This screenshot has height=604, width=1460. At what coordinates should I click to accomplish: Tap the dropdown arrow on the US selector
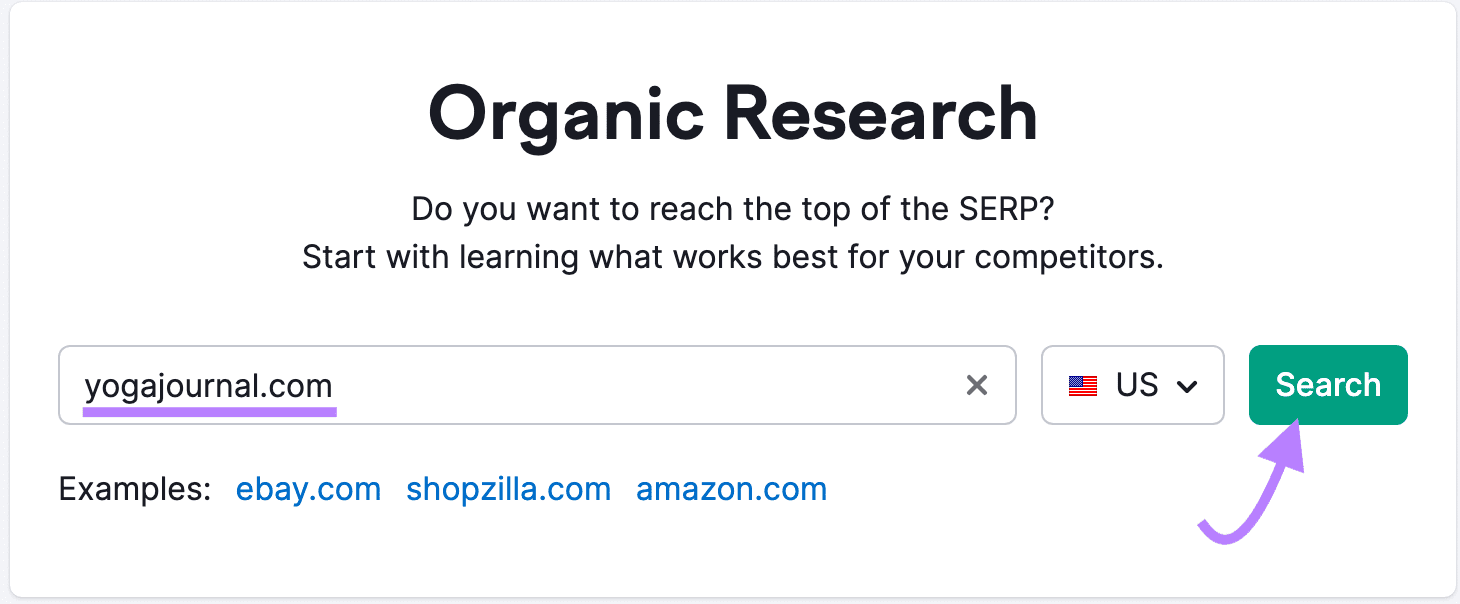point(1191,385)
